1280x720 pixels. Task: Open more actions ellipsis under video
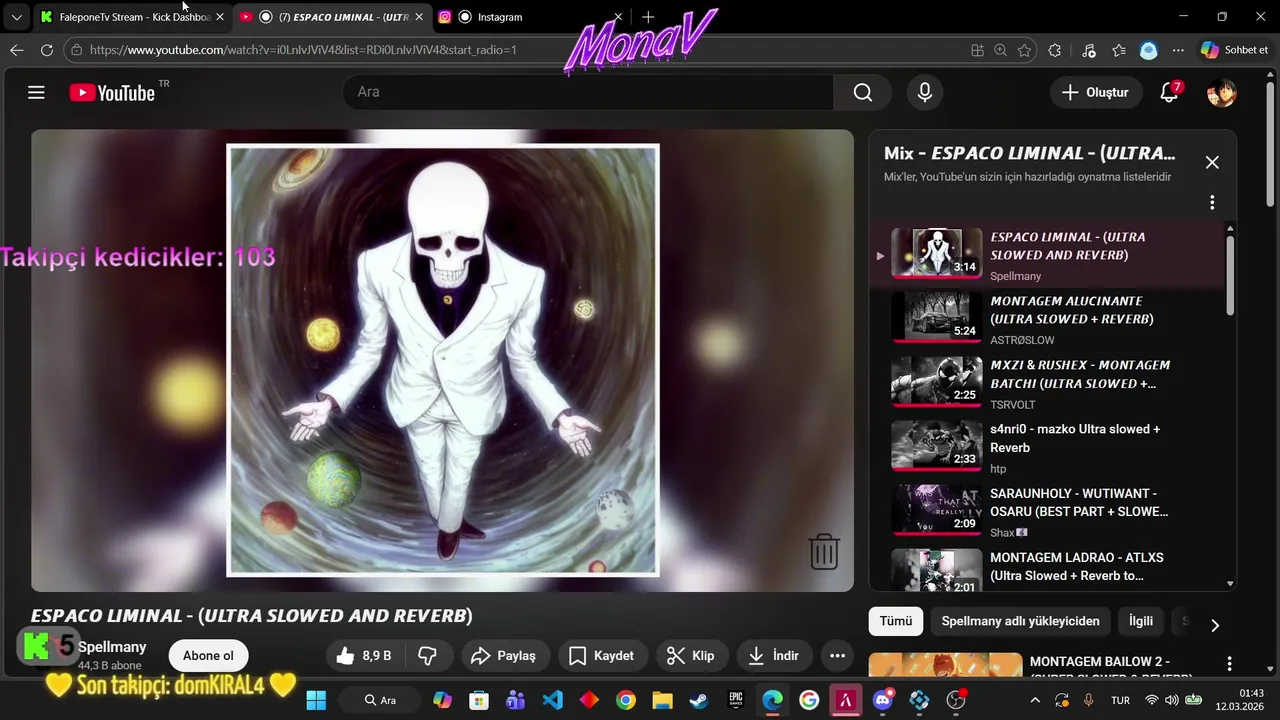point(836,656)
